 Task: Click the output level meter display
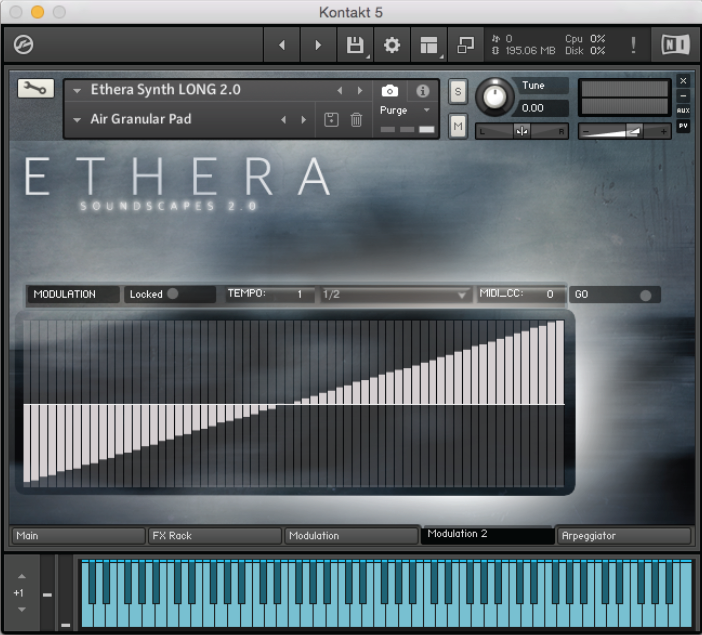tap(625, 97)
